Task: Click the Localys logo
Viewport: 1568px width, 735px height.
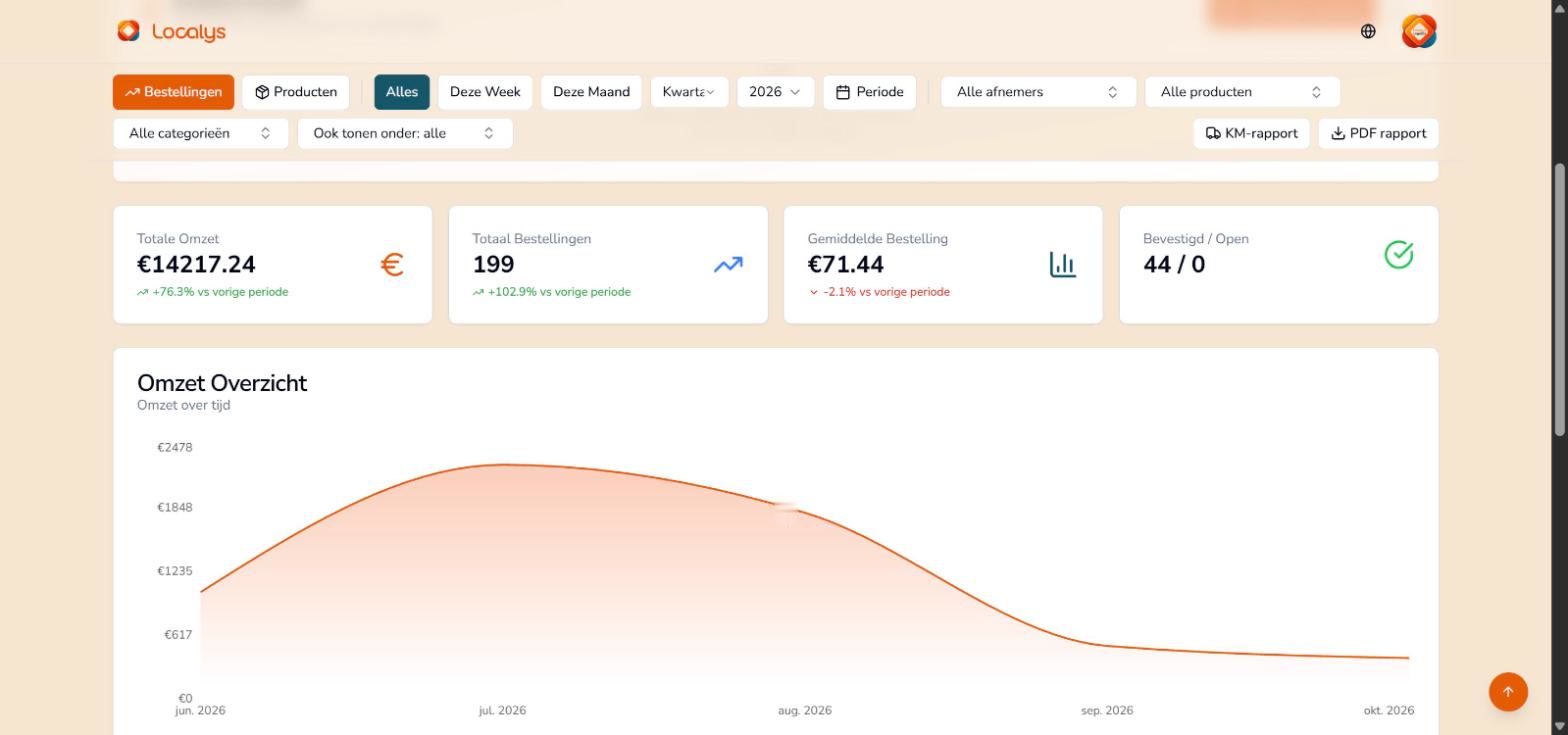Action: 171,31
